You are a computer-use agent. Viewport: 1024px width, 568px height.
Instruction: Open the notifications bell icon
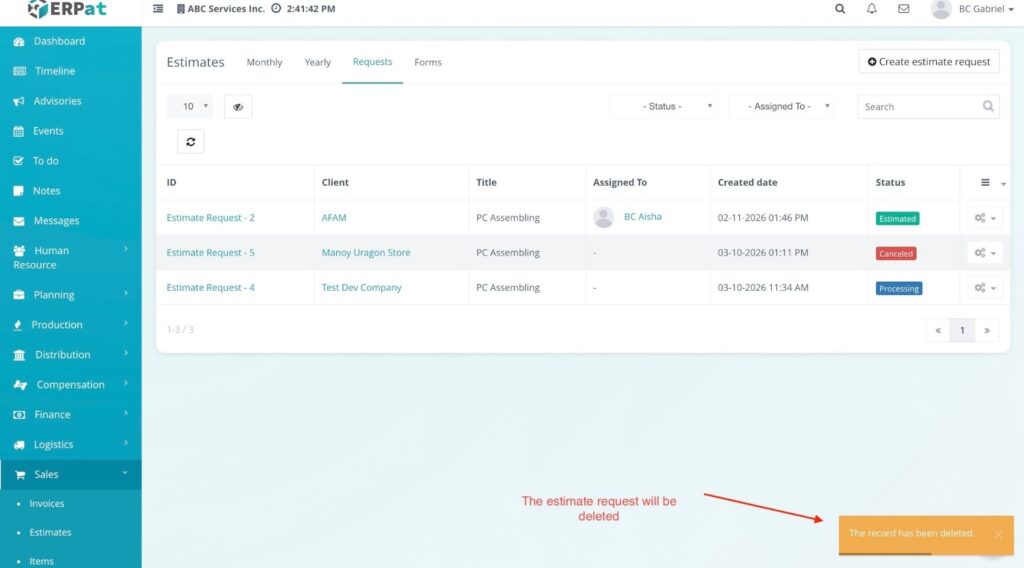871,9
